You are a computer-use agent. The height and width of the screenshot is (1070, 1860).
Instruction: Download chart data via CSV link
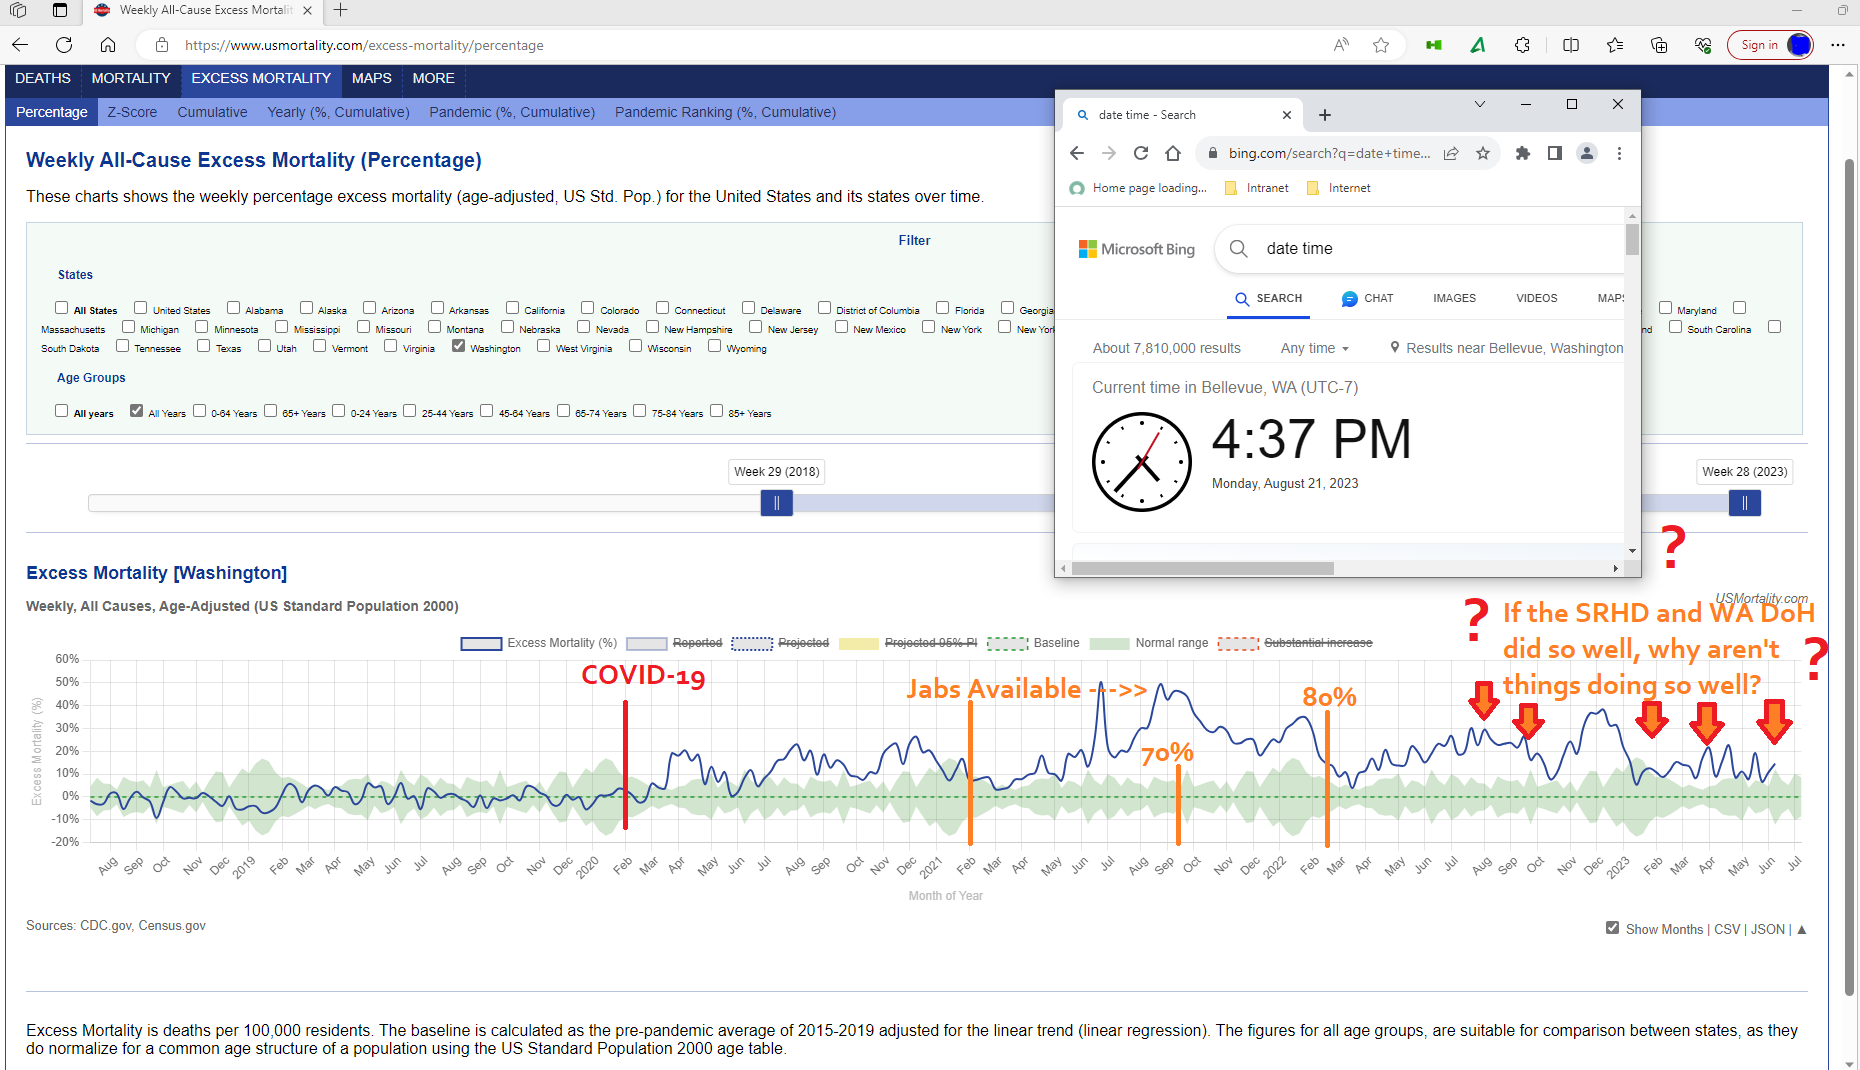point(1727,929)
